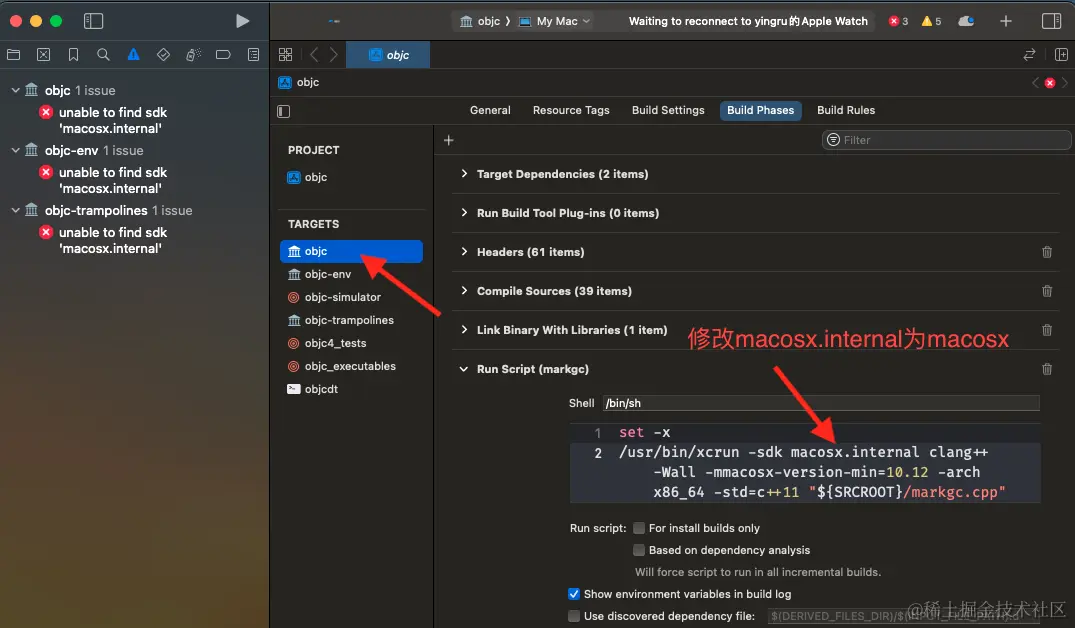The height and width of the screenshot is (628, 1075).
Task: Open the find navigator magnifier
Action: (x=104, y=55)
